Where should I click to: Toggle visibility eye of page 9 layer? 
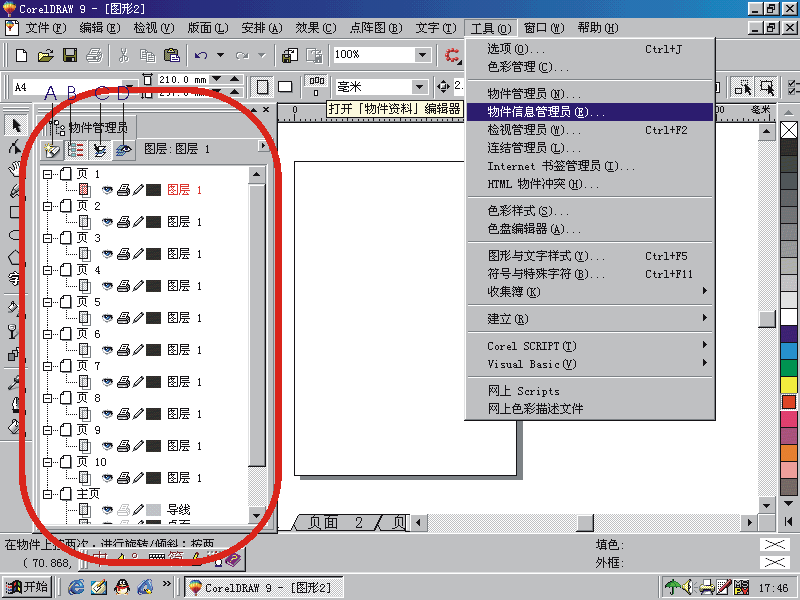point(107,446)
